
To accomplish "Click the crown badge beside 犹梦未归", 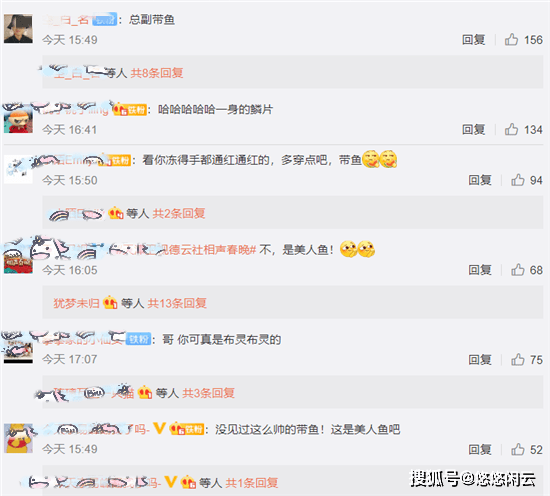I will pos(110,303).
